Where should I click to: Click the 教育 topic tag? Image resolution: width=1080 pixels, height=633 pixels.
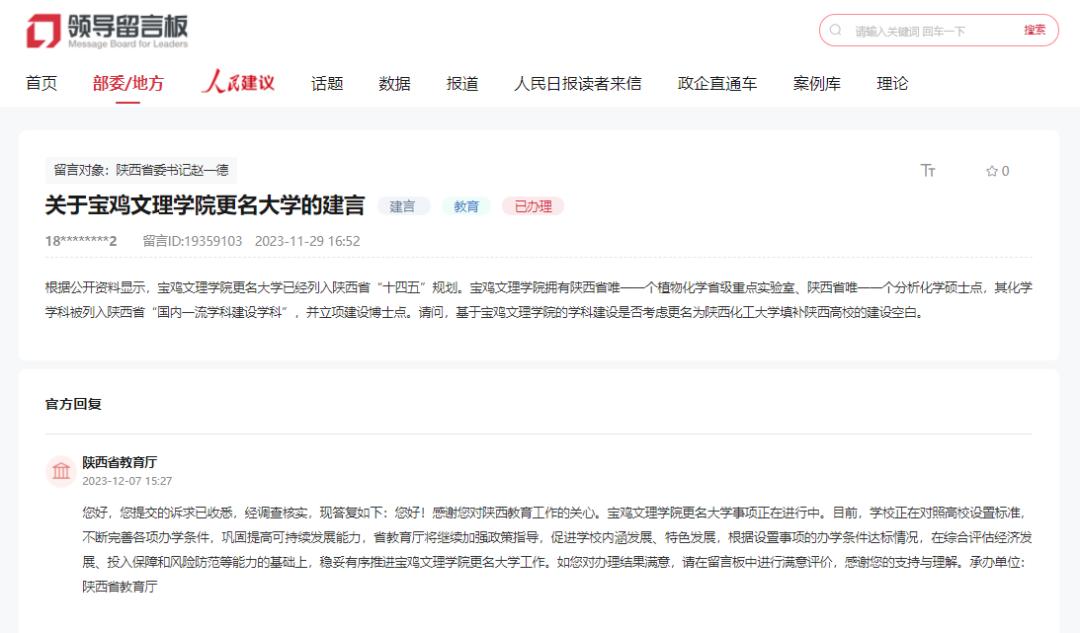tap(466, 206)
